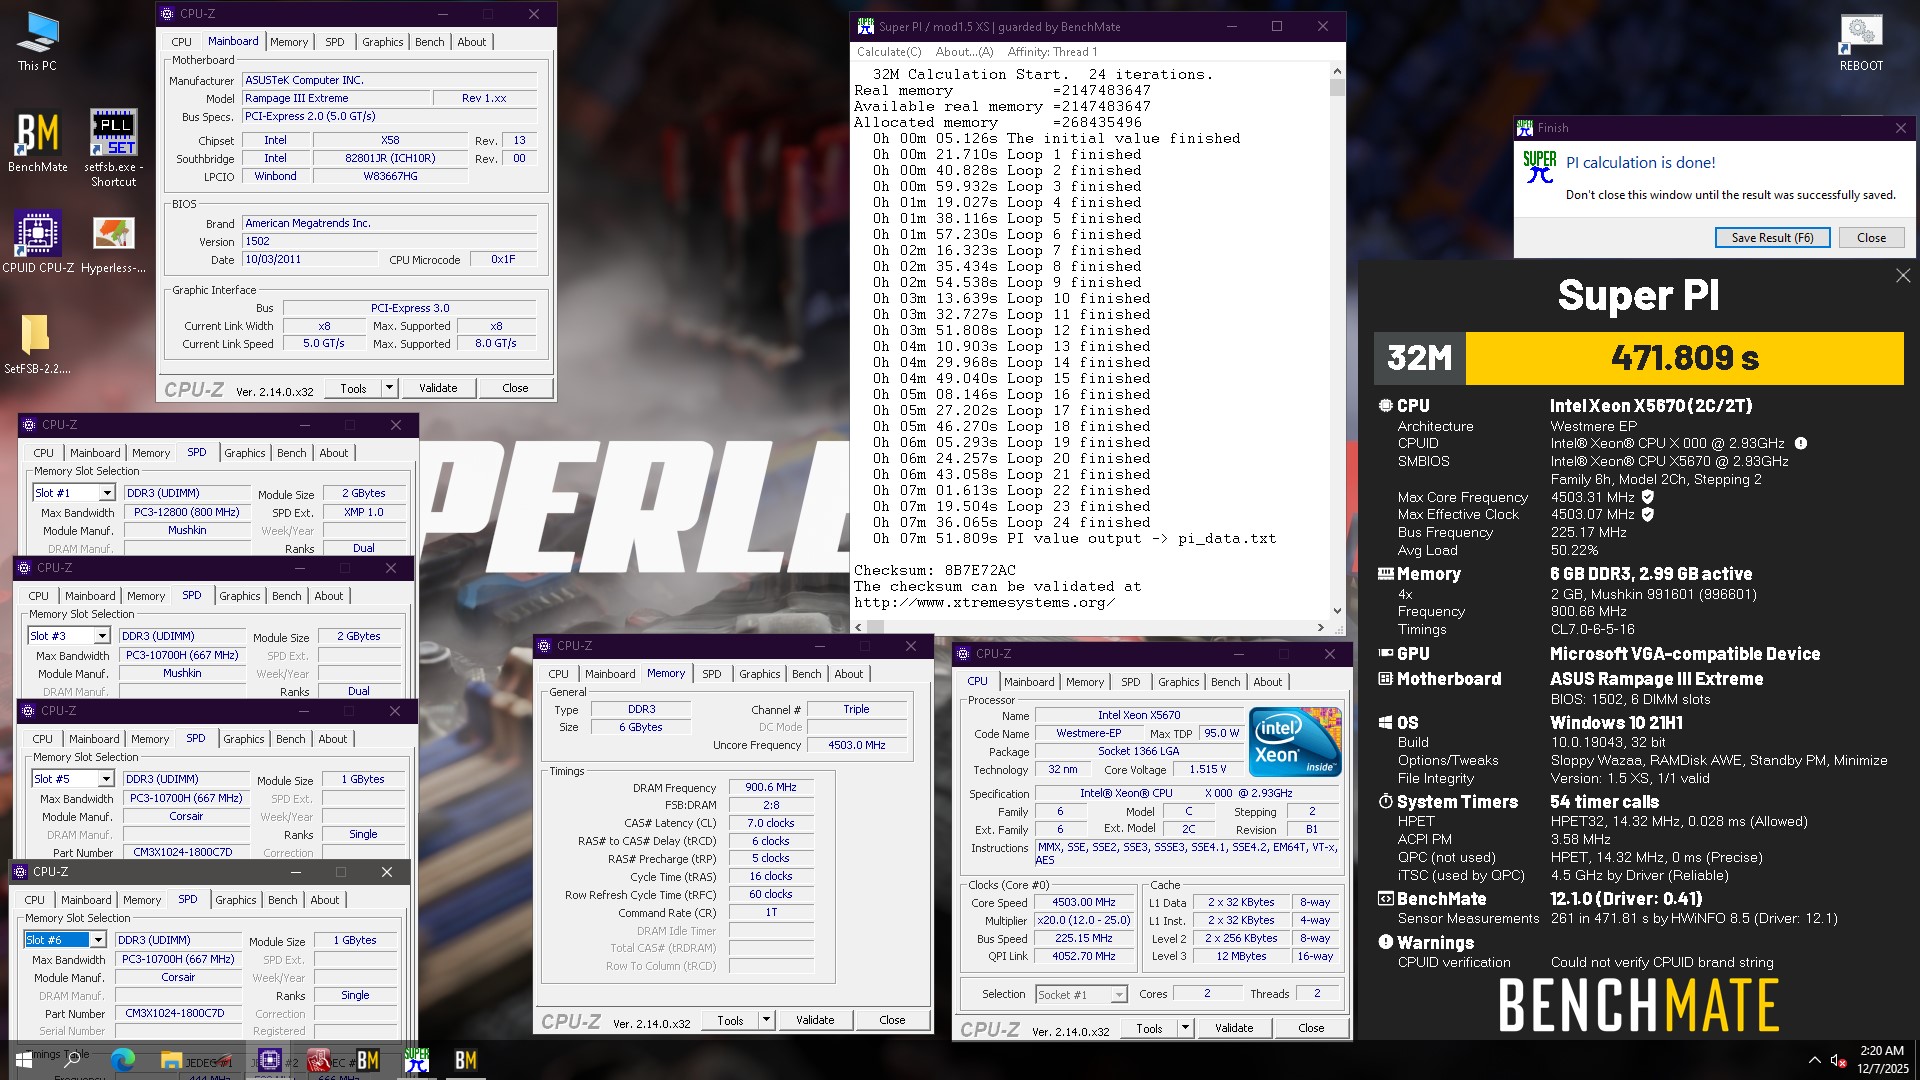The height and width of the screenshot is (1080, 1920).
Task: Click Validate in Mainboard CPU-Z window
Action: (x=438, y=388)
